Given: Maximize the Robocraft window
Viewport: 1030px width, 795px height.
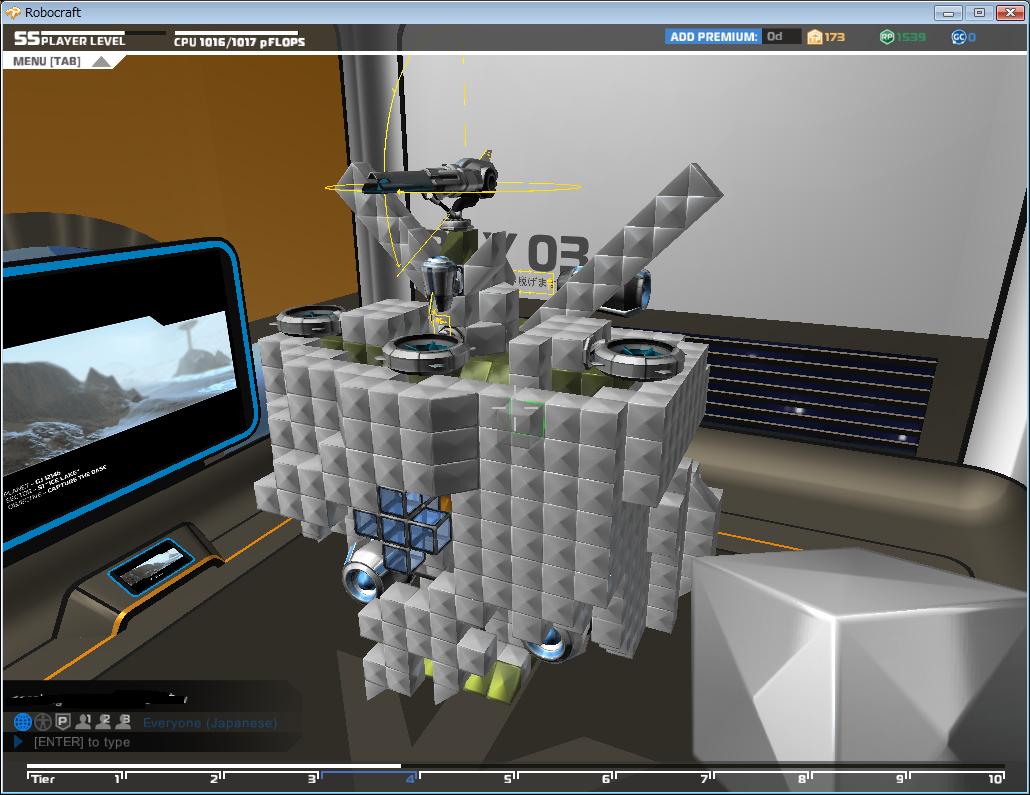Looking at the screenshot, I should pos(979,12).
